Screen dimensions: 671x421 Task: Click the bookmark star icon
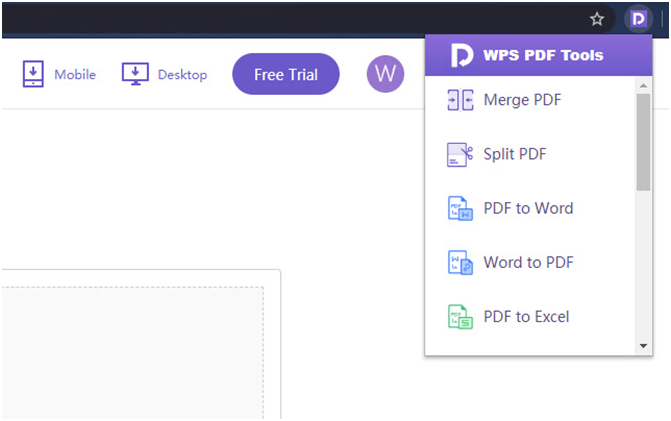(597, 19)
